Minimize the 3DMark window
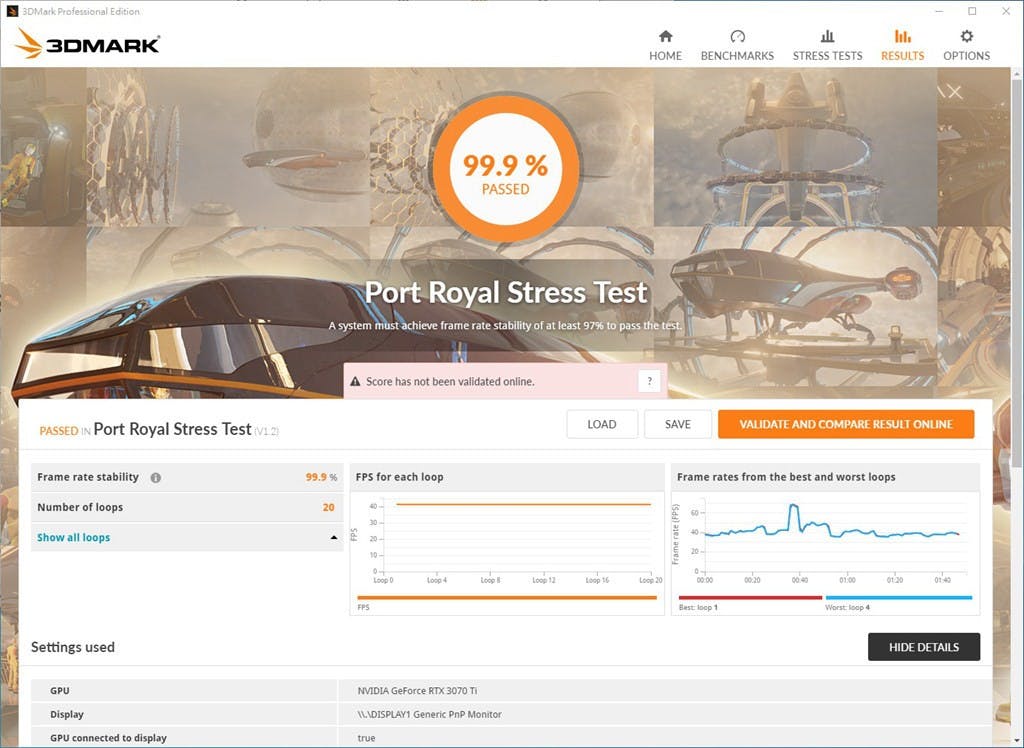Image resolution: width=1024 pixels, height=748 pixels. (938, 11)
